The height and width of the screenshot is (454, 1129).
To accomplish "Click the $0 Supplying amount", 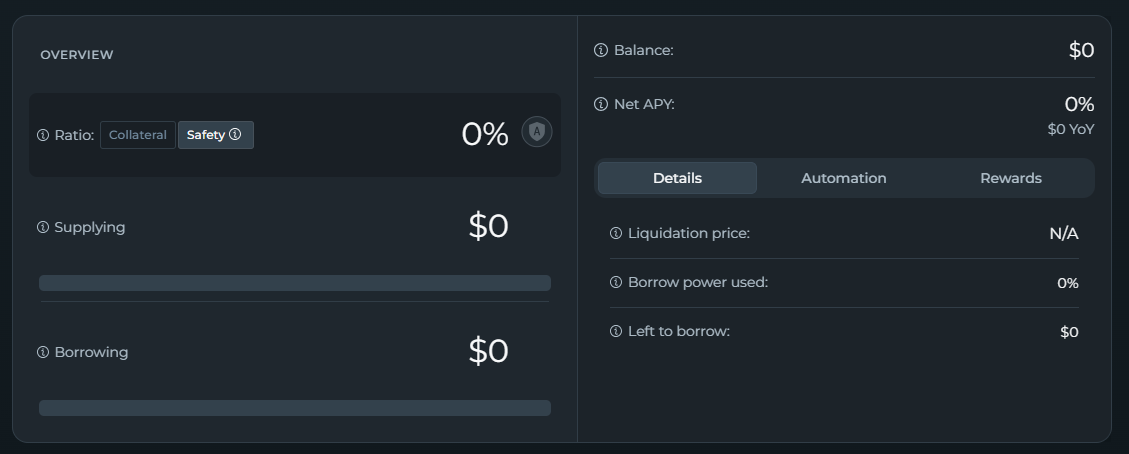I will tap(488, 227).
